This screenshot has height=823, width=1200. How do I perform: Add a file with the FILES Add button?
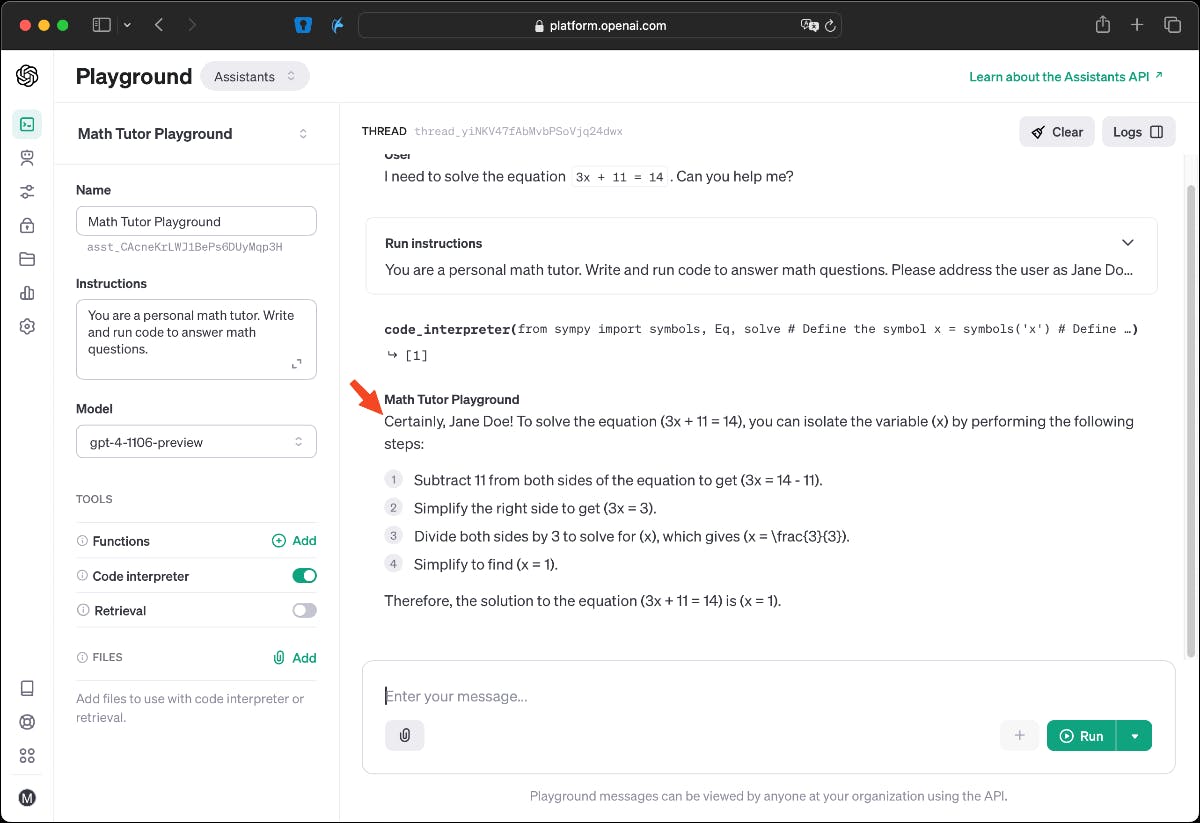tap(294, 658)
